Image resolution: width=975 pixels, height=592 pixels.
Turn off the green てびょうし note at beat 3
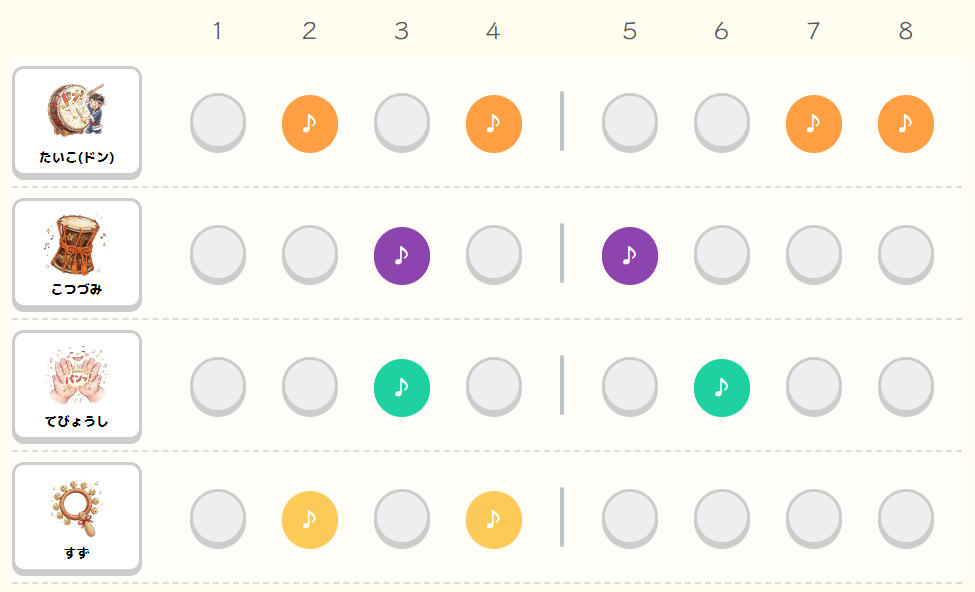pyautogui.click(x=402, y=387)
